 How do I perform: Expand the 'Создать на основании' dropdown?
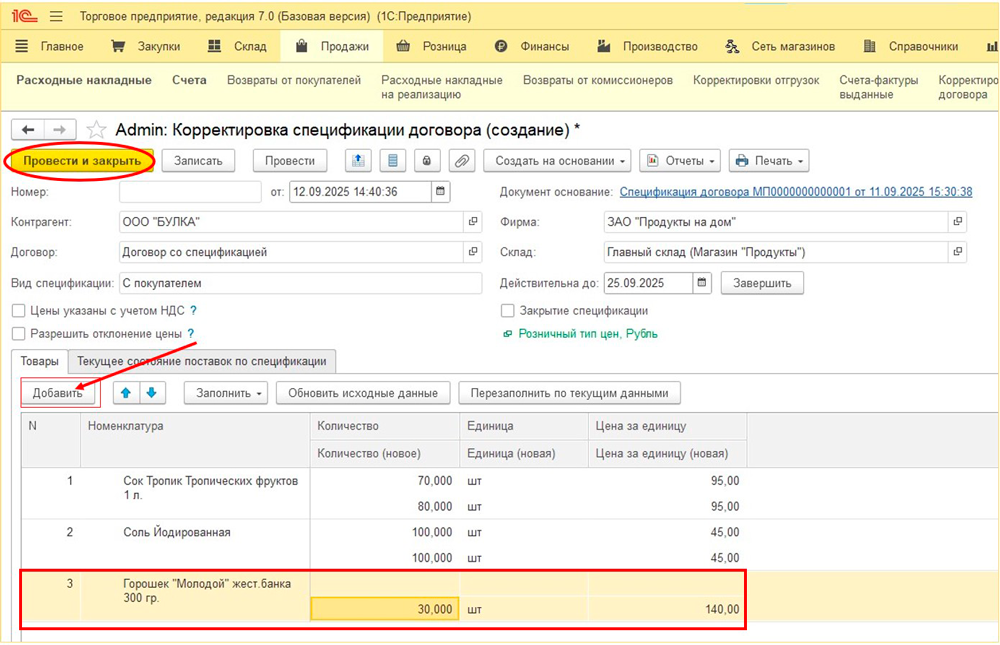557,160
